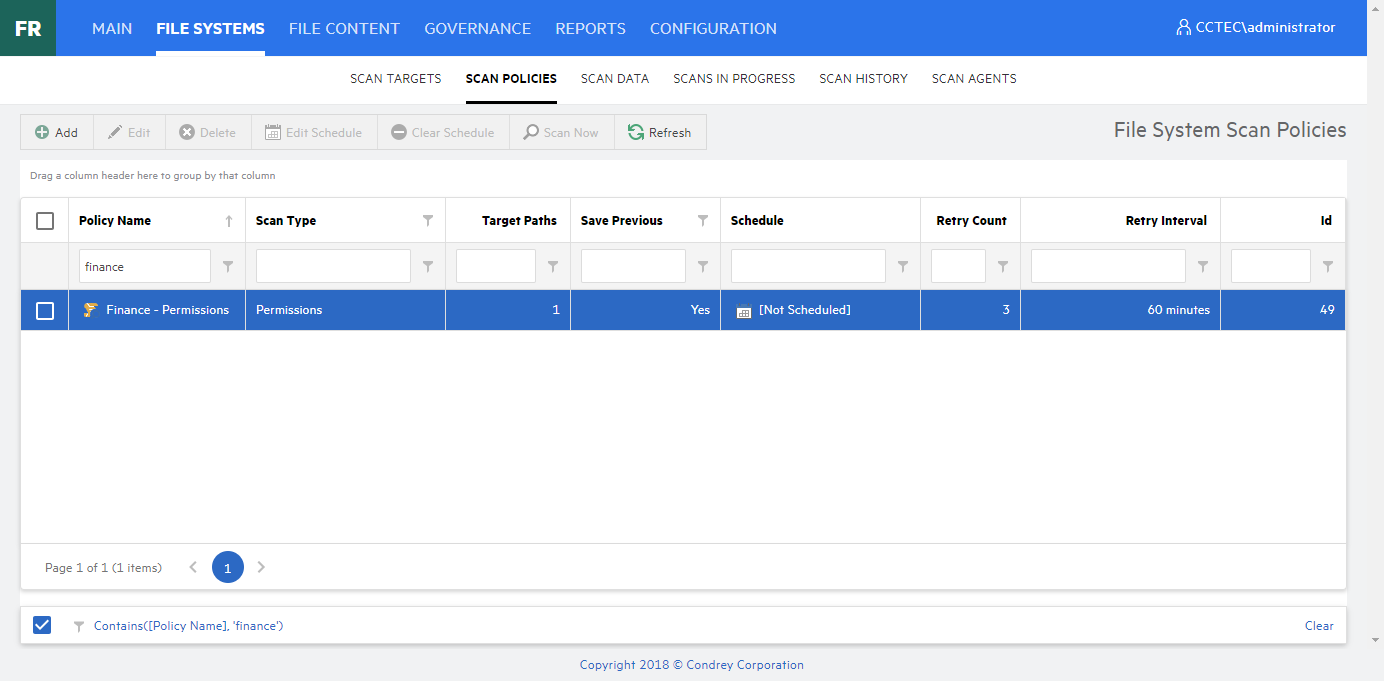Switch to the SCAN AGENTS tab
The height and width of the screenshot is (681, 1384).
tap(974, 78)
